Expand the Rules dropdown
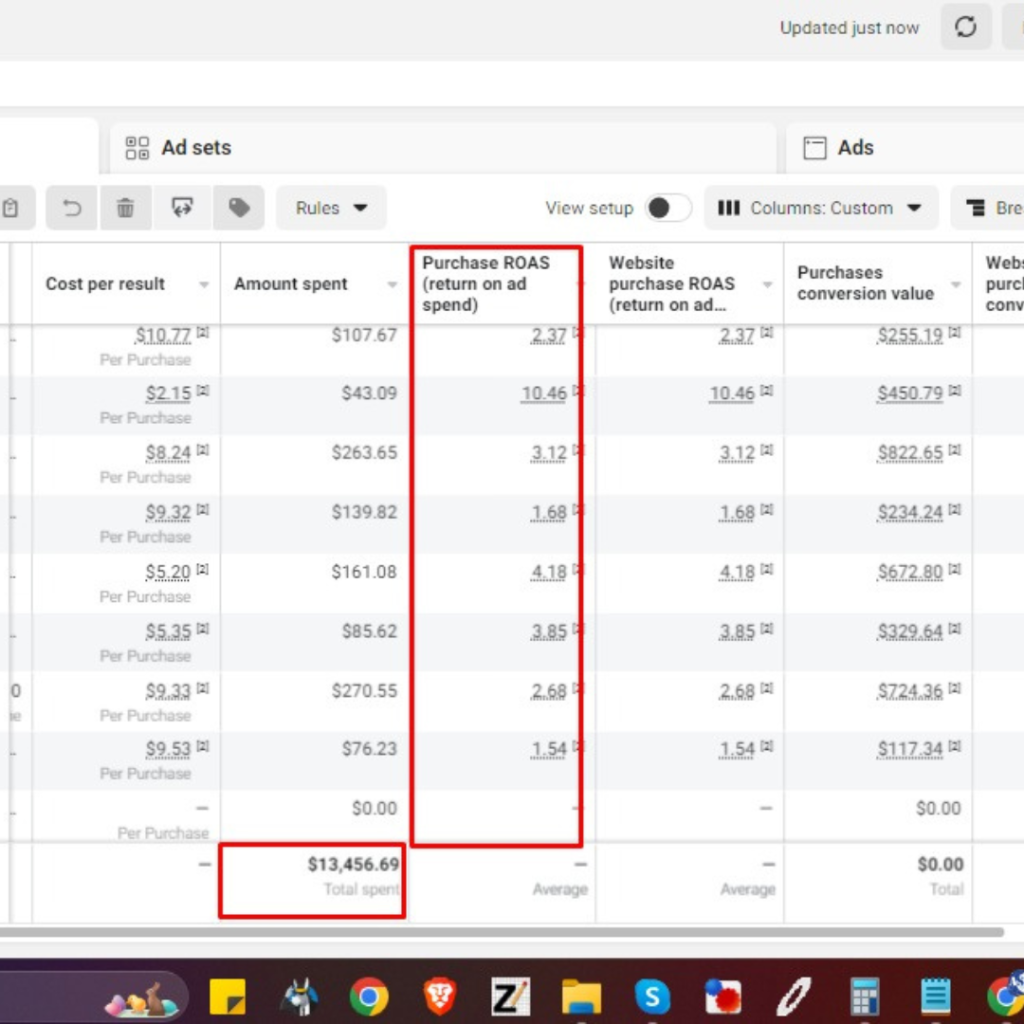The height and width of the screenshot is (1024, 1024). pos(331,208)
